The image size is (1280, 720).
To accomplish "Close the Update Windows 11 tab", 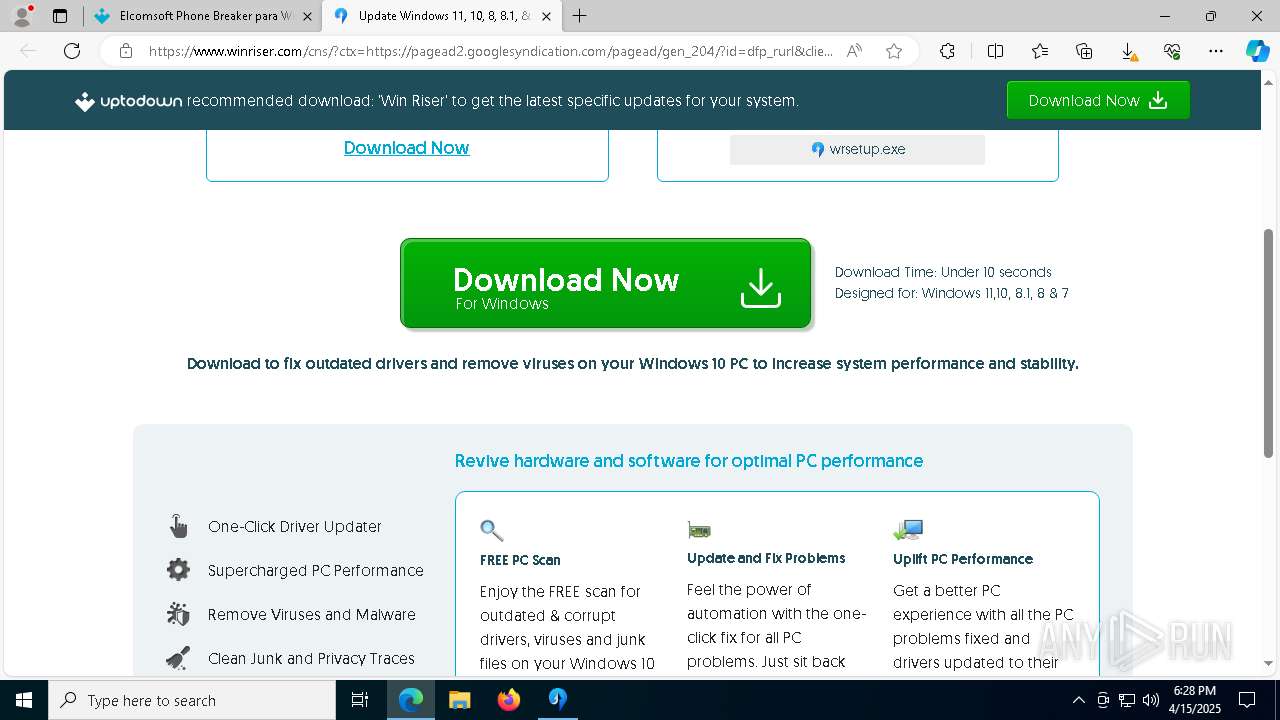I will click(546, 16).
